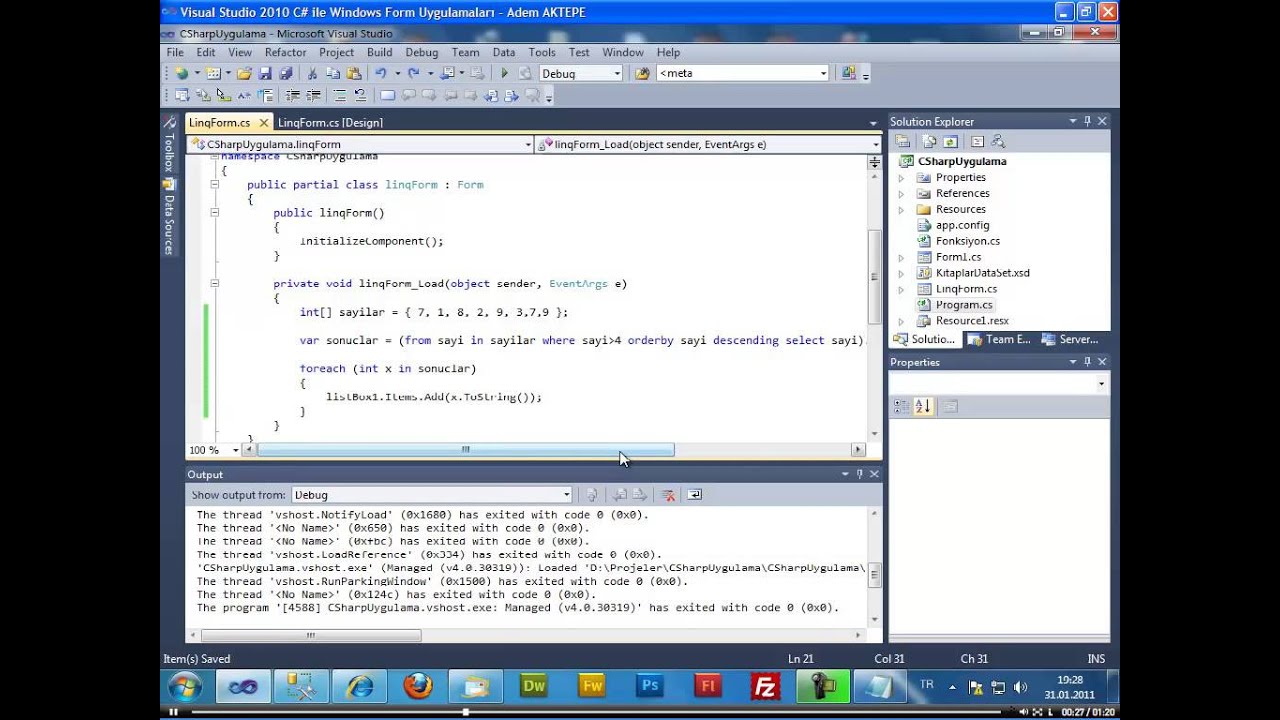Open the Data Sources side tab
This screenshot has width=1280, height=720.
pyautogui.click(x=169, y=218)
